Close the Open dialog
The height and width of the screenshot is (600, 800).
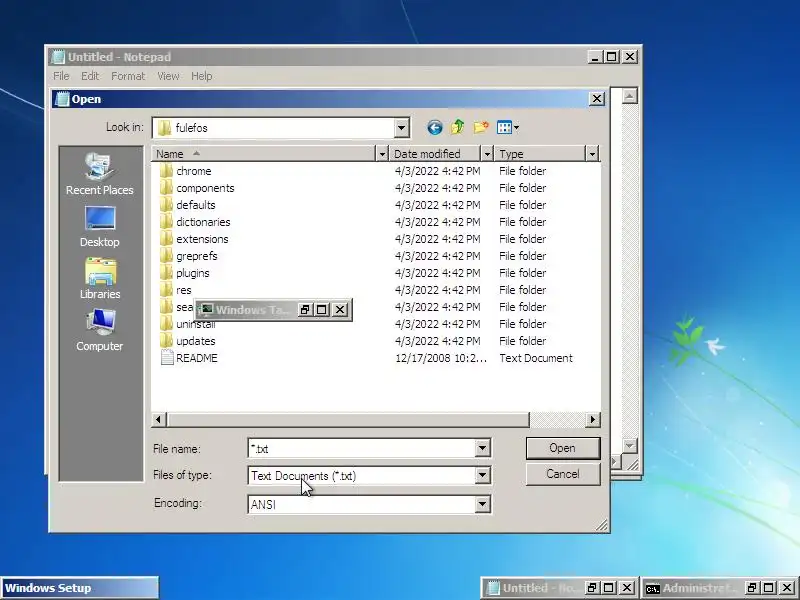pos(597,98)
